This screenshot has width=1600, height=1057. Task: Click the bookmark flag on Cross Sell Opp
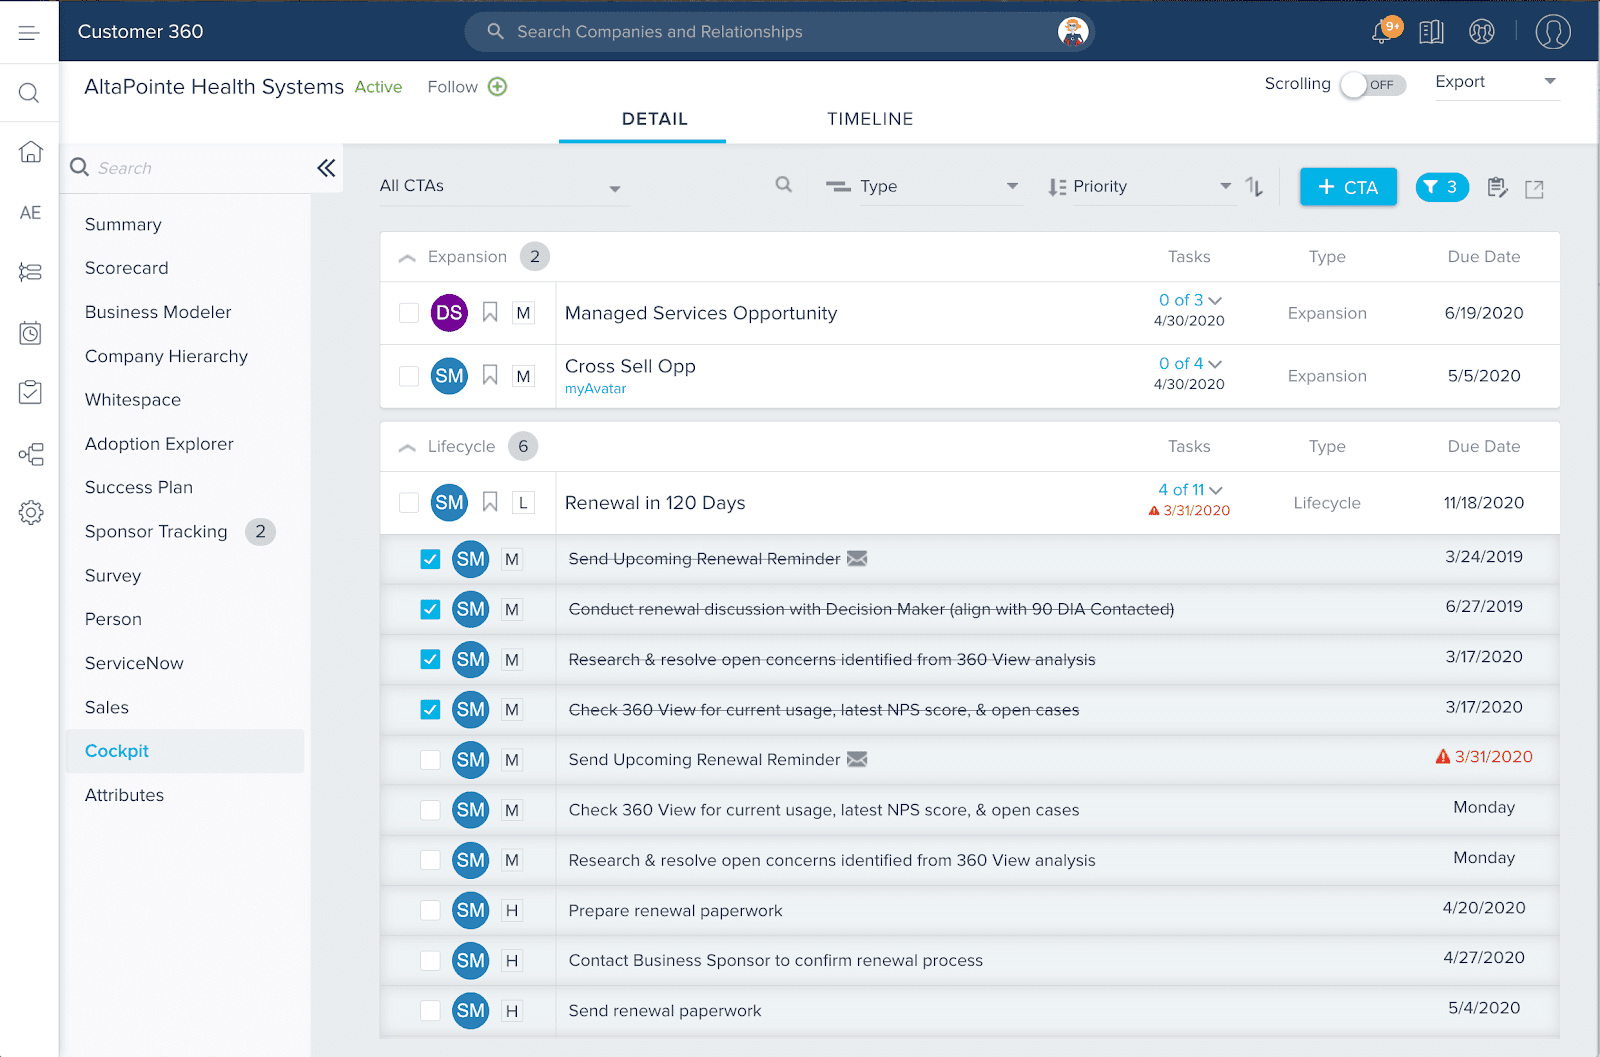(490, 375)
